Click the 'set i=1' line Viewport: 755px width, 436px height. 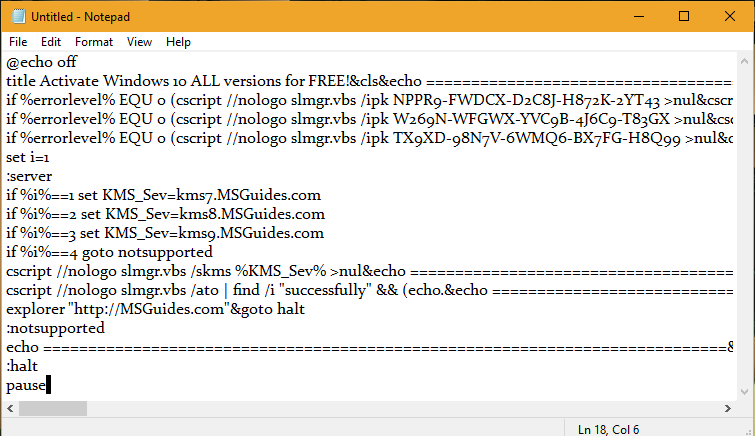(x=27, y=157)
